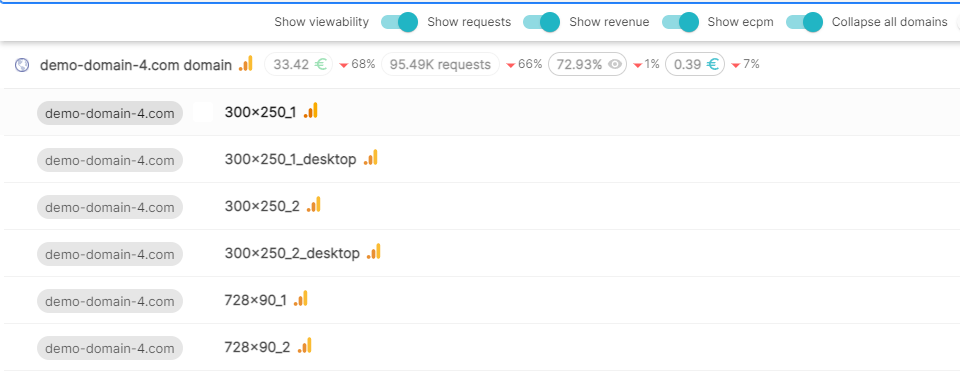Select the 0.39 € ecpm badge
Screen dimensions: 960x379
tap(695, 64)
